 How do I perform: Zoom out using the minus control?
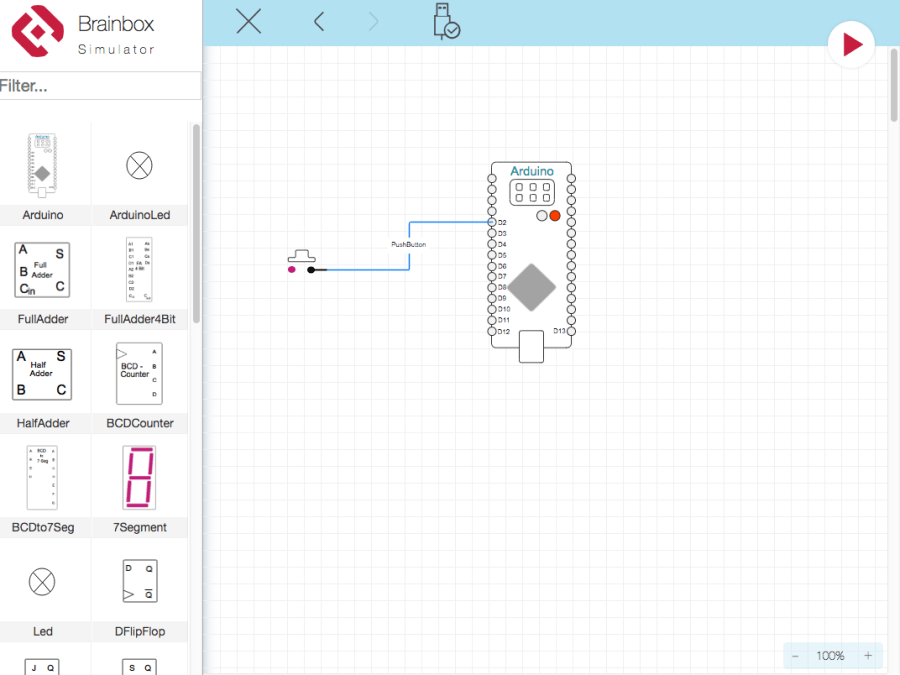pos(796,656)
